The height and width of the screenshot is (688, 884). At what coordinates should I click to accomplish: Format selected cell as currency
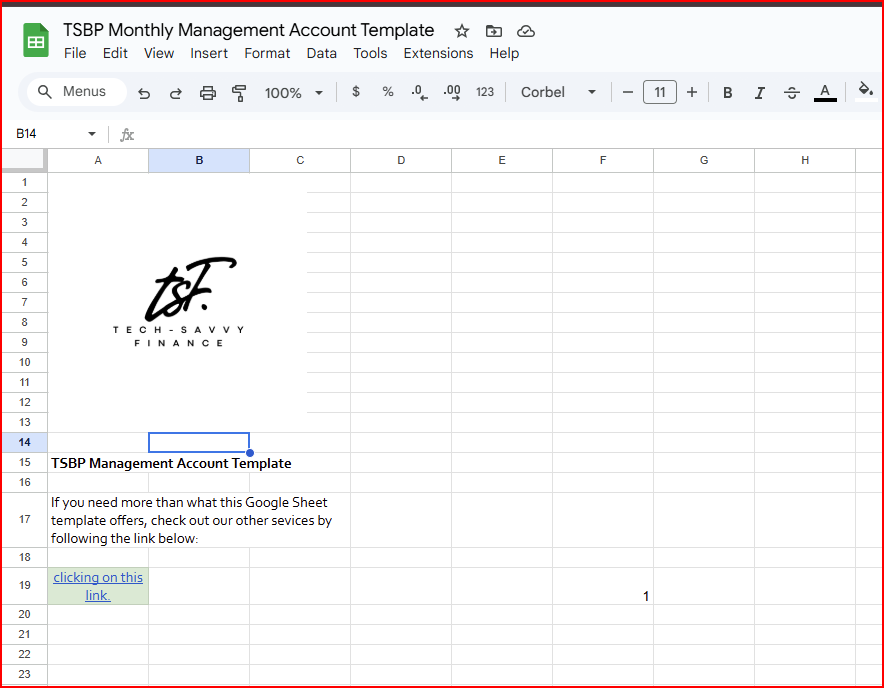(x=356, y=92)
